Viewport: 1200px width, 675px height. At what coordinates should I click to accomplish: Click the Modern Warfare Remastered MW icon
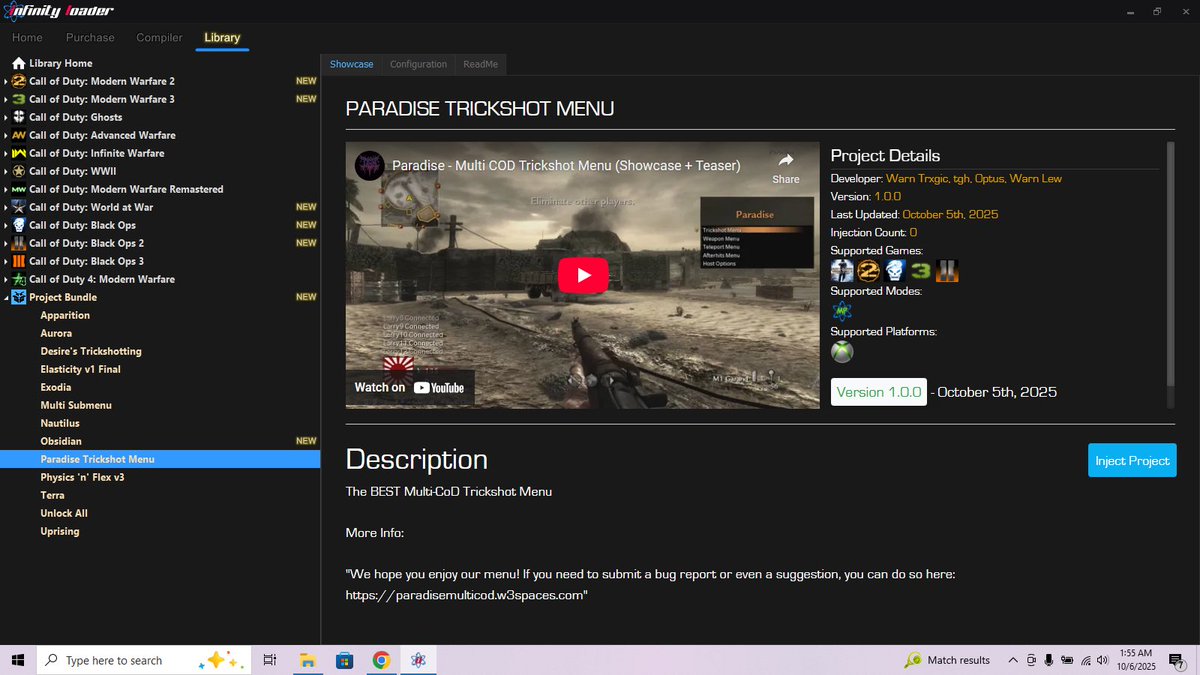pyautogui.click(x=19, y=189)
